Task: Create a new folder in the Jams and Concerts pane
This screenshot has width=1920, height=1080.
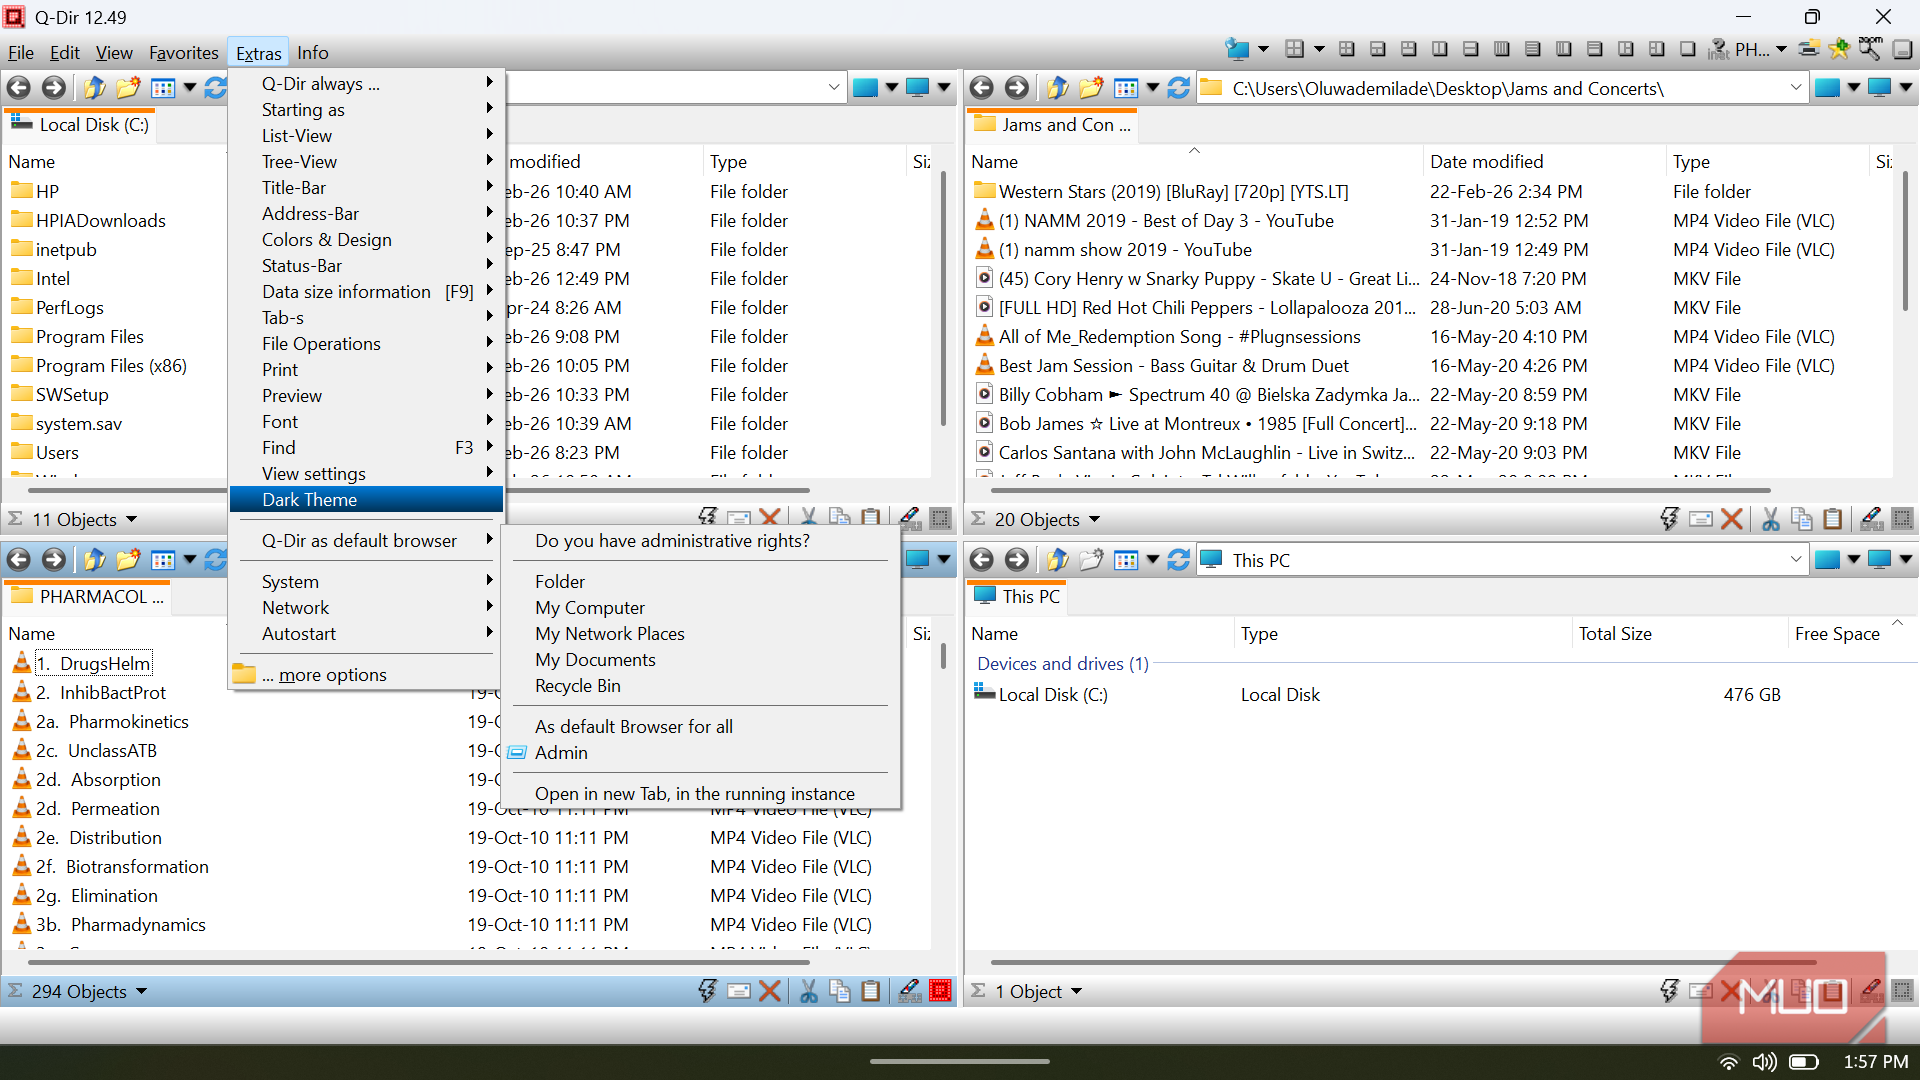Action: (1091, 88)
